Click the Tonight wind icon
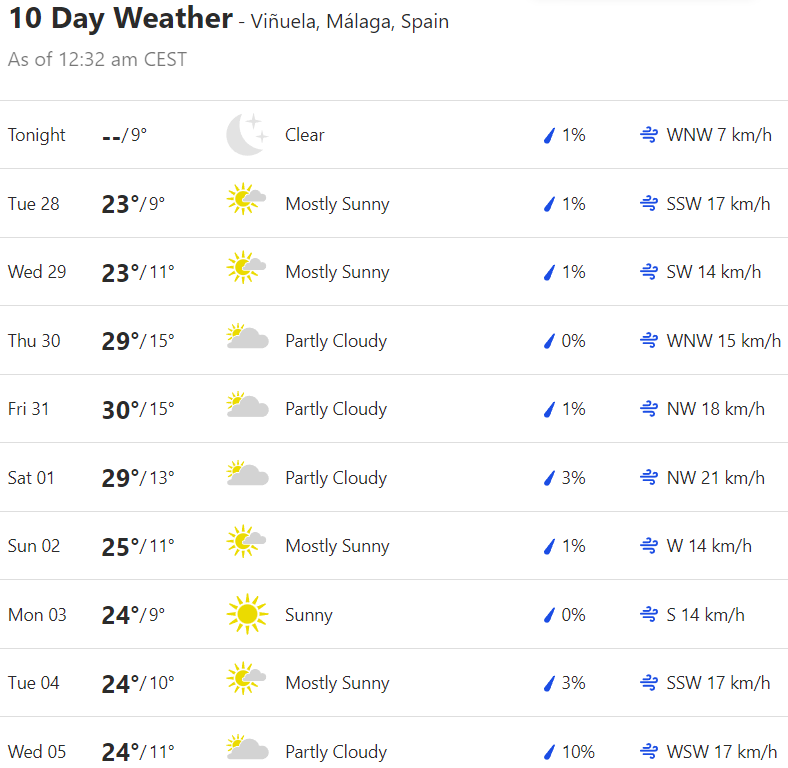 click(649, 135)
